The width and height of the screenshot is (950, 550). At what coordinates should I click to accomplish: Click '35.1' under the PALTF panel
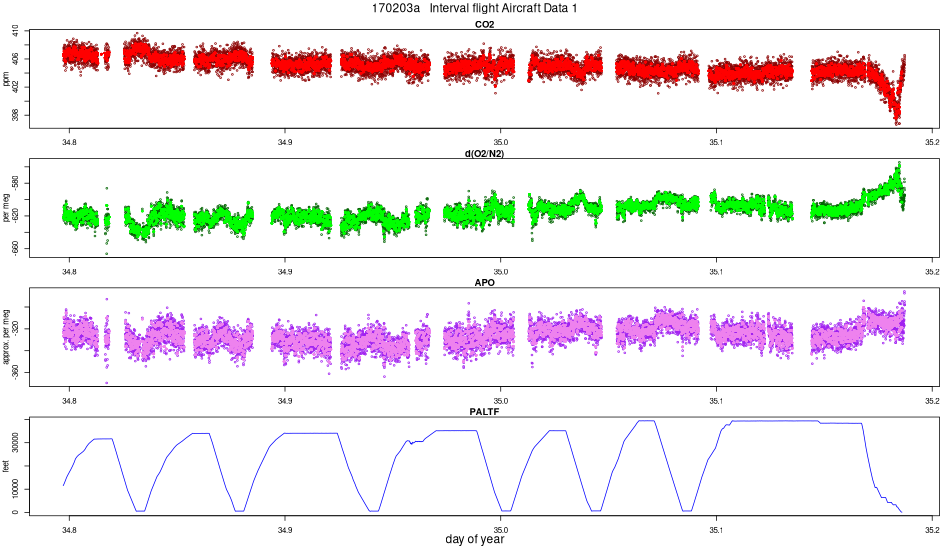coord(716,529)
